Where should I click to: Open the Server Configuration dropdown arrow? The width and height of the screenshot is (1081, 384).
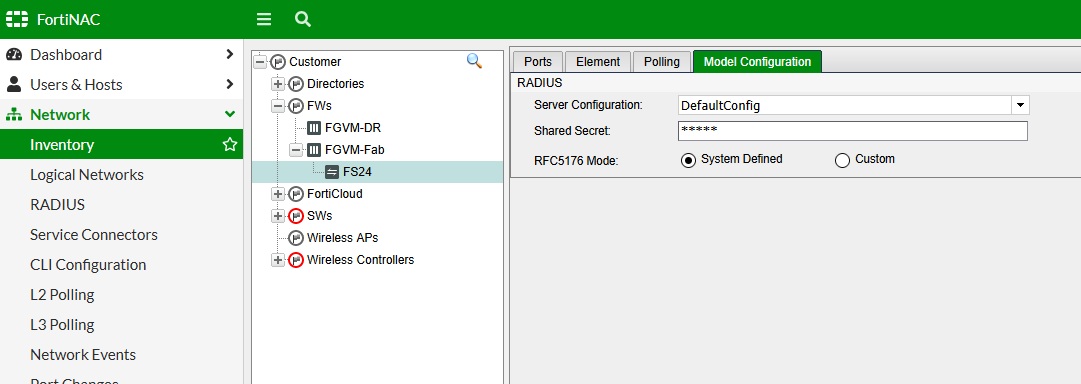click(x=1020, y=105)
